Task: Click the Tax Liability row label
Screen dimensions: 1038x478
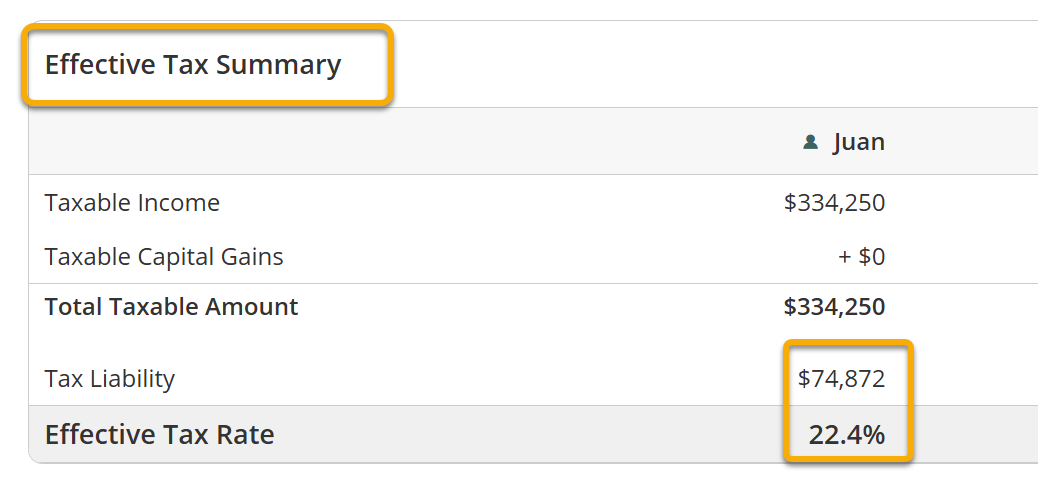Action: click(110, 379)
